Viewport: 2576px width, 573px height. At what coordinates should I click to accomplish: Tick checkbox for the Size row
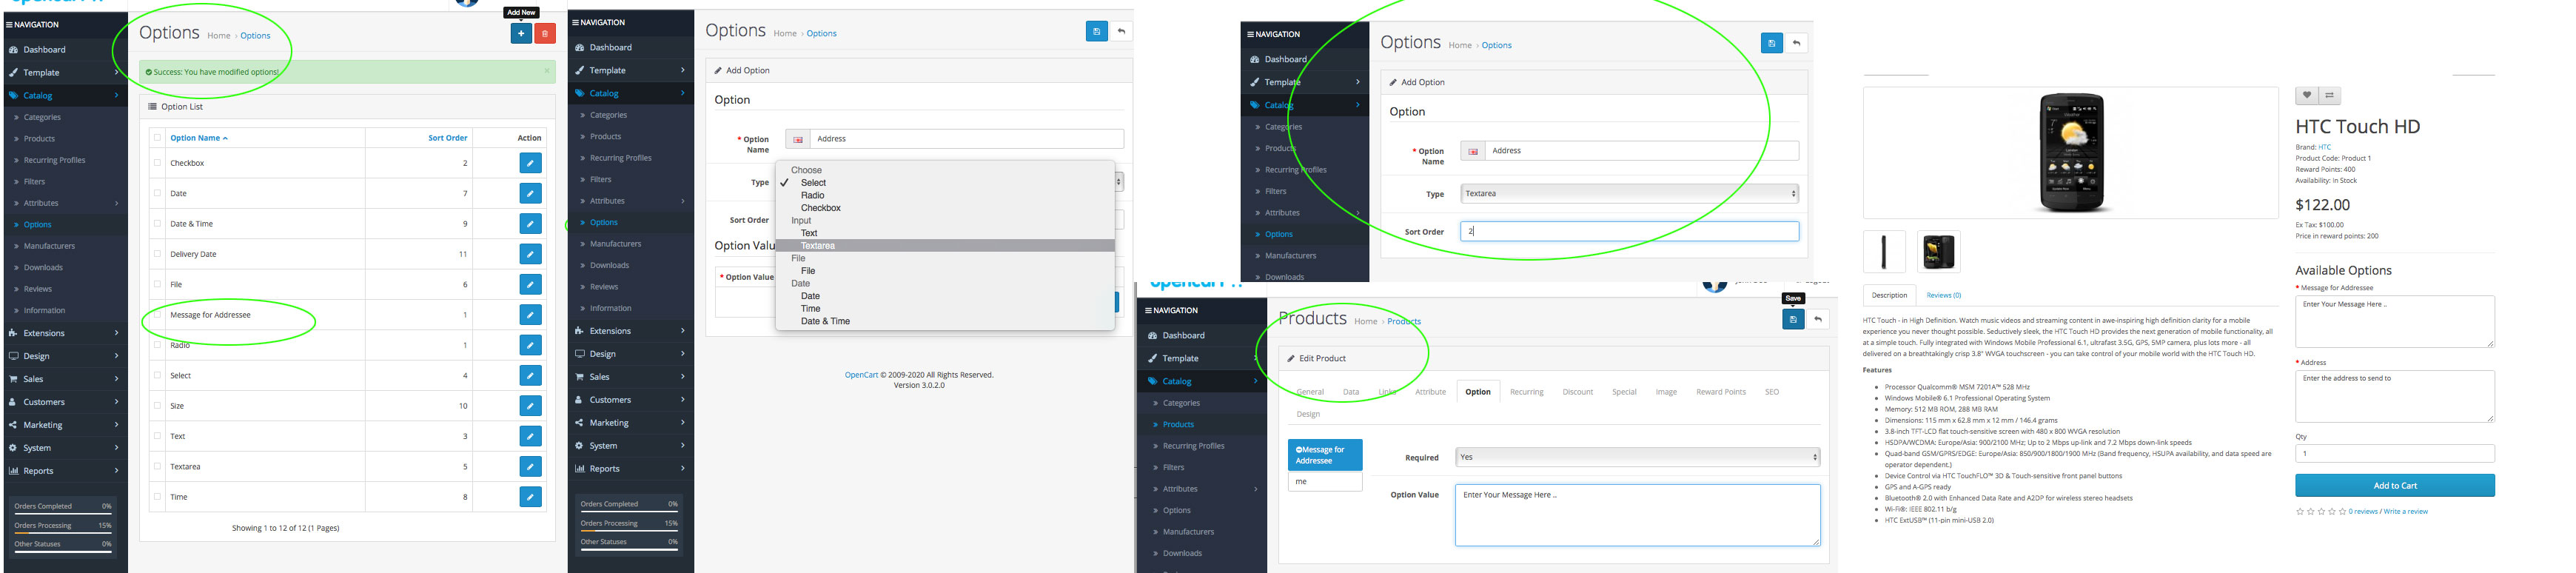tap(157, 406)
